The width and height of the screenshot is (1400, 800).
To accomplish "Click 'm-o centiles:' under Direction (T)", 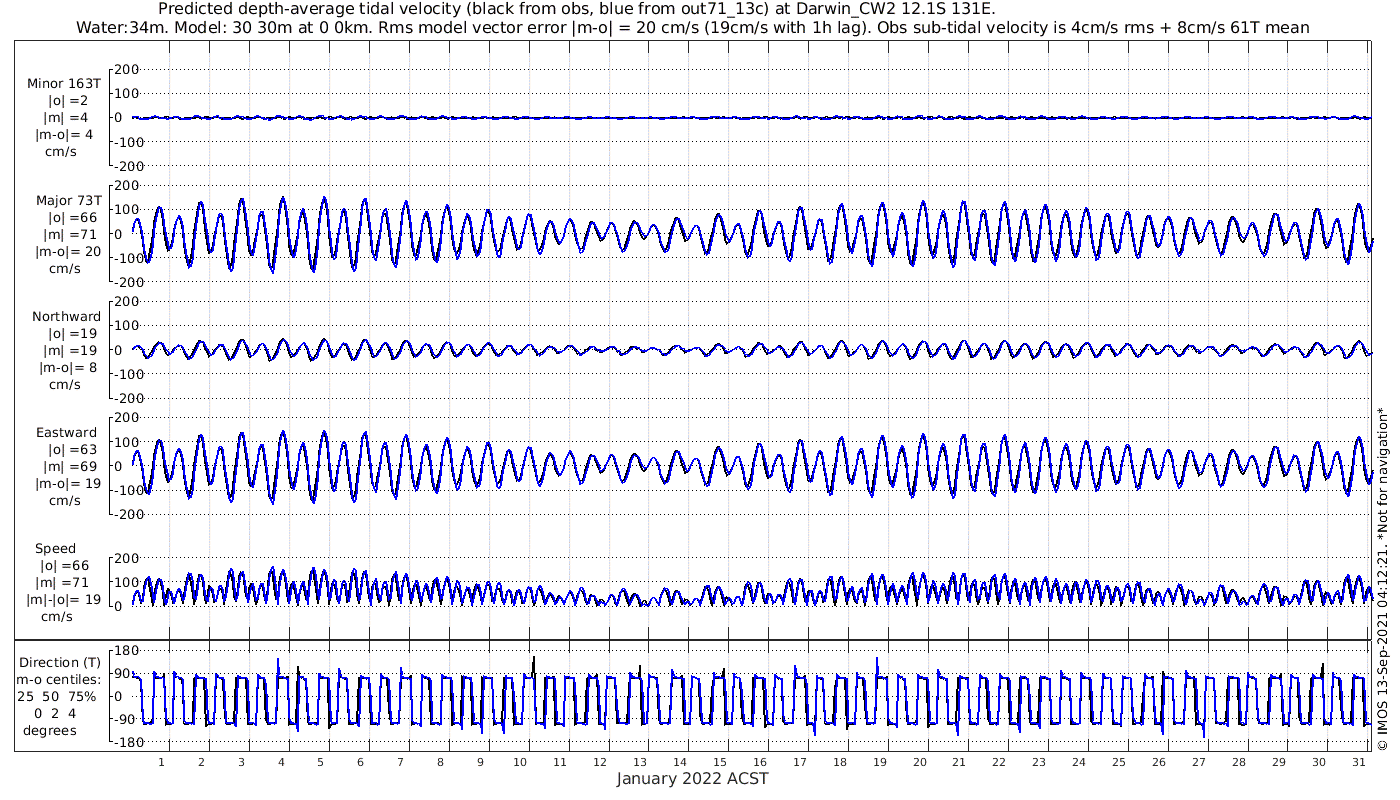I will (60, 680).
